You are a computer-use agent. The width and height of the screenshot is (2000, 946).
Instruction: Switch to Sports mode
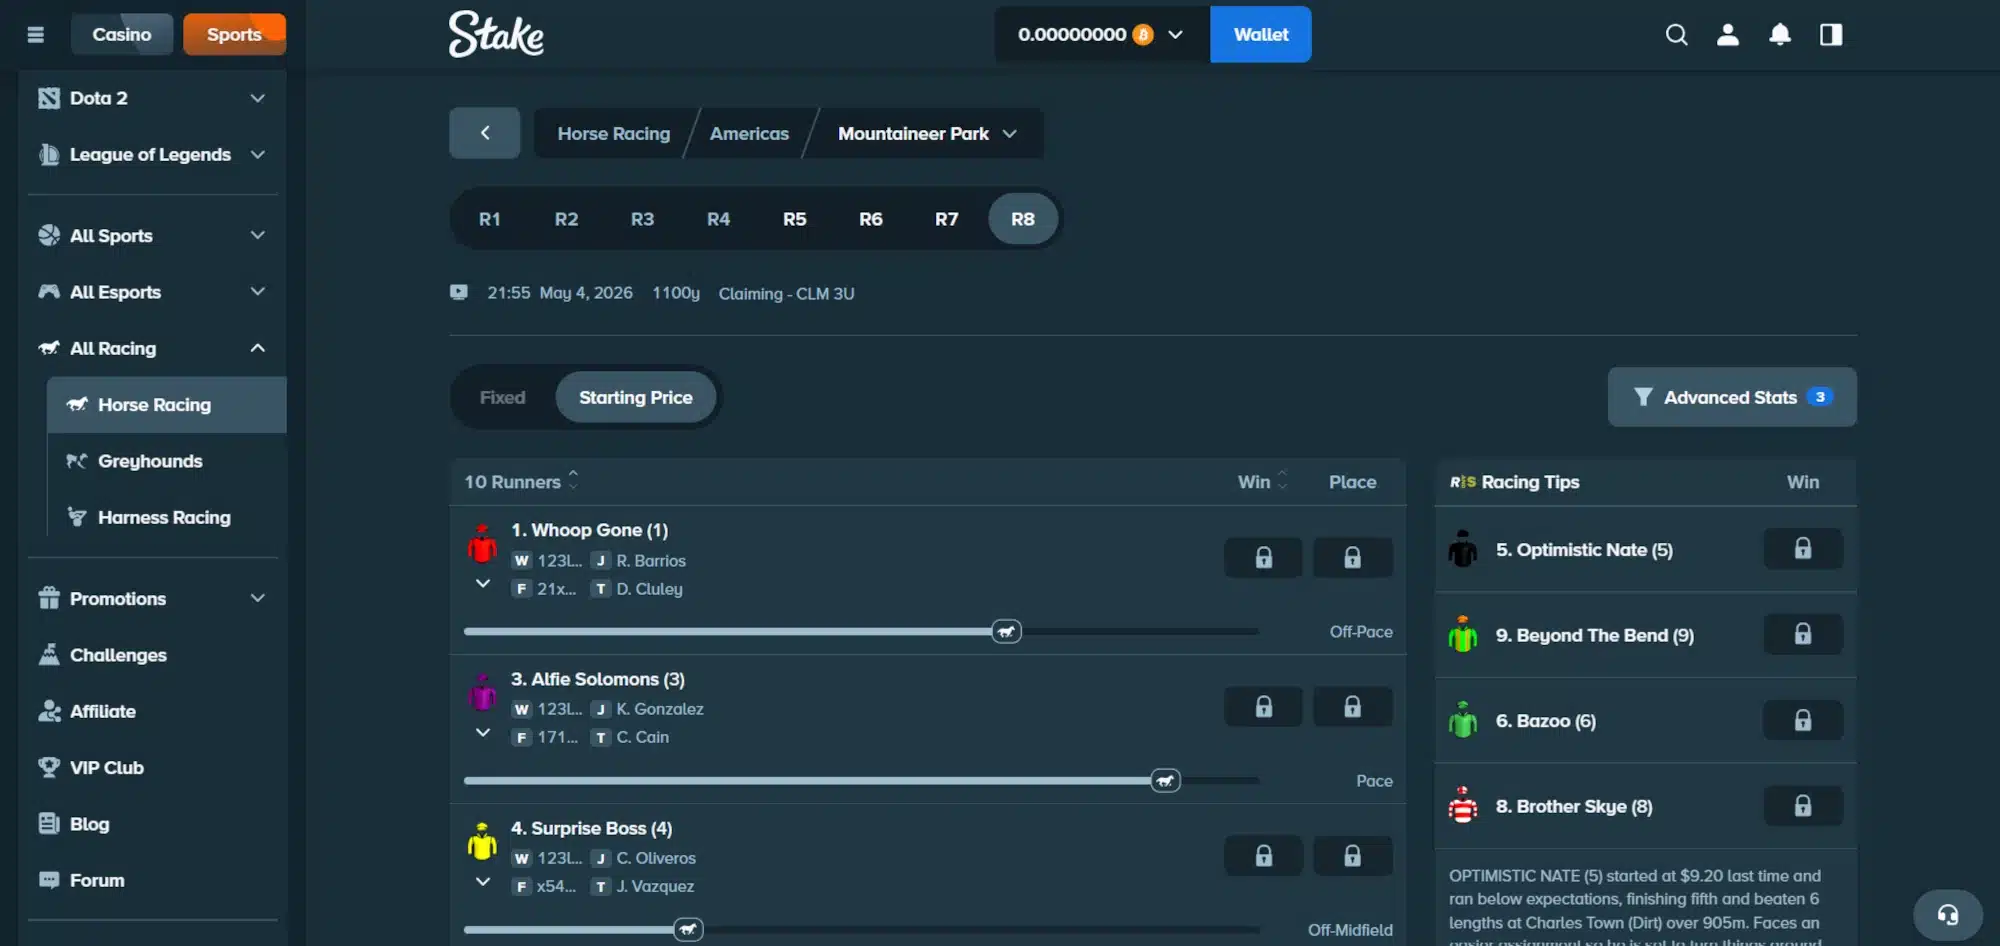point(234,35)
